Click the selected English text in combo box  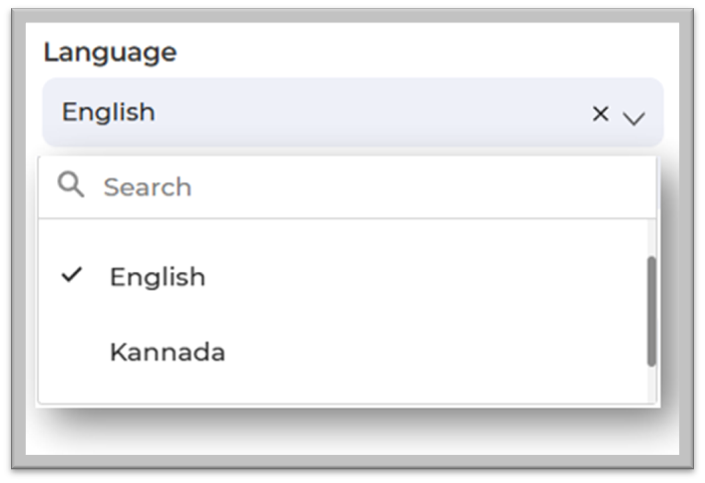click(108, 112)
